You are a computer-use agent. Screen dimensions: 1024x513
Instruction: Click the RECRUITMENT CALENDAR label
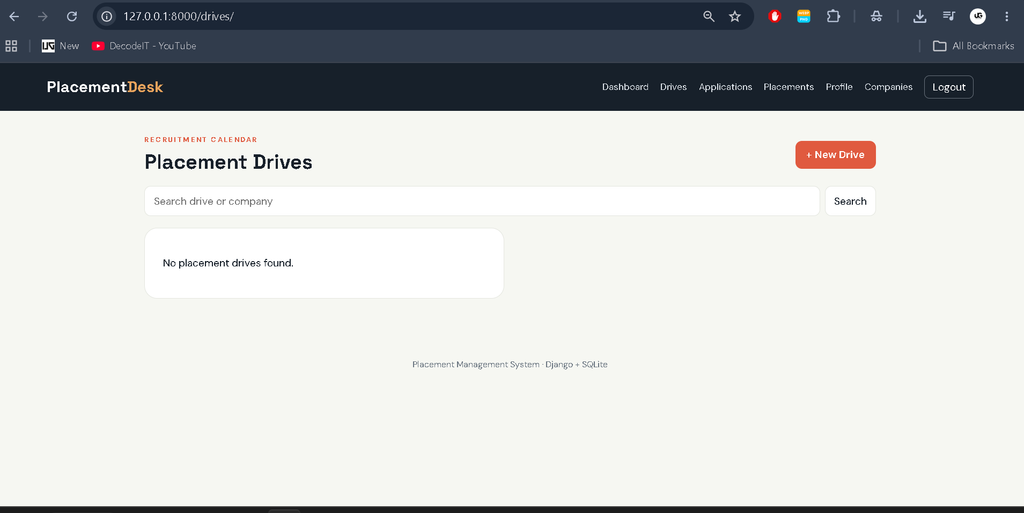tap(200, 140)
